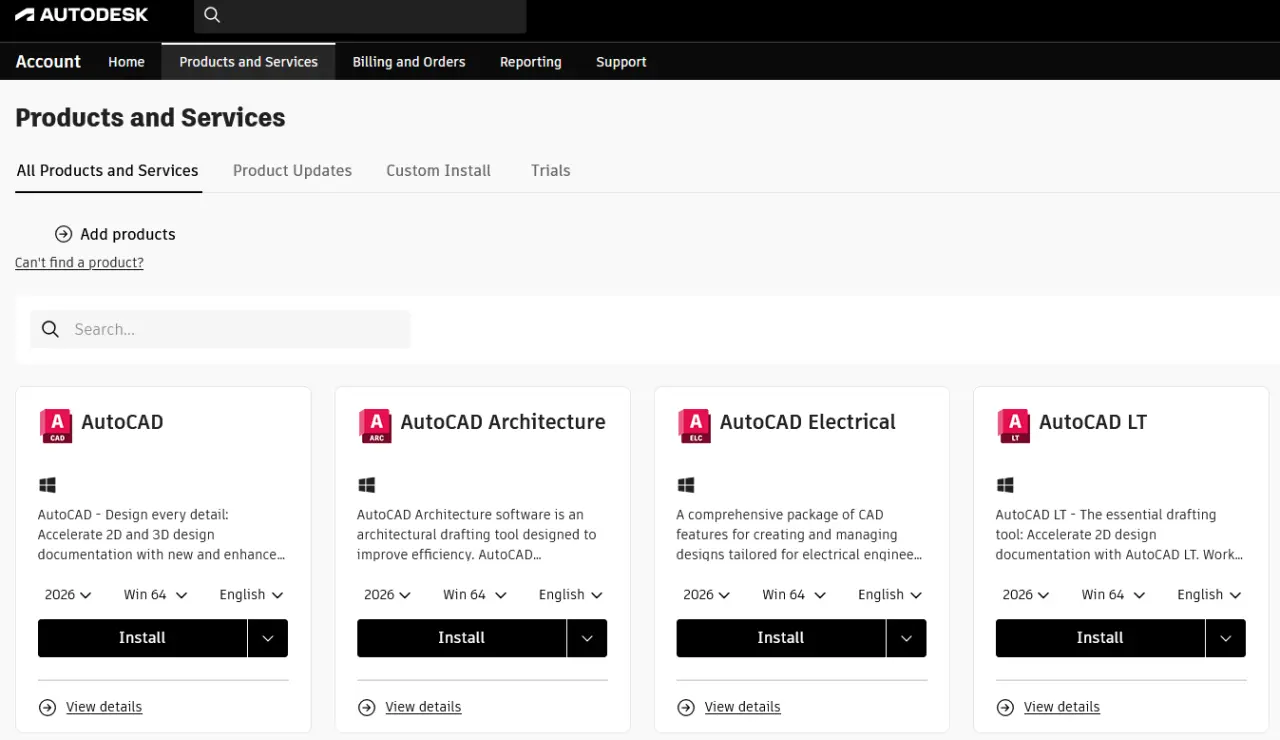Open the 2026 version dropdown for AutoCAD
The image size is (1280, 740).
68,594
